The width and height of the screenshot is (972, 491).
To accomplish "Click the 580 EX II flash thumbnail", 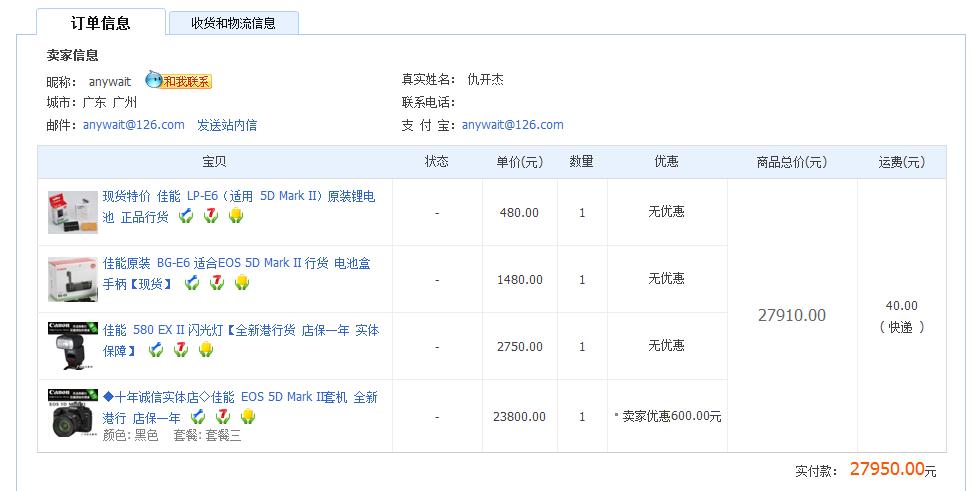I will (x=73, y=345).
